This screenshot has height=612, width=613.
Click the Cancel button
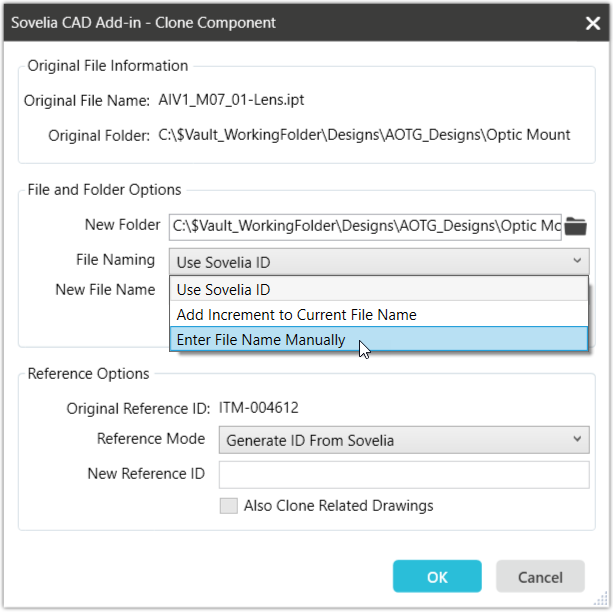[x=540, y=576]
